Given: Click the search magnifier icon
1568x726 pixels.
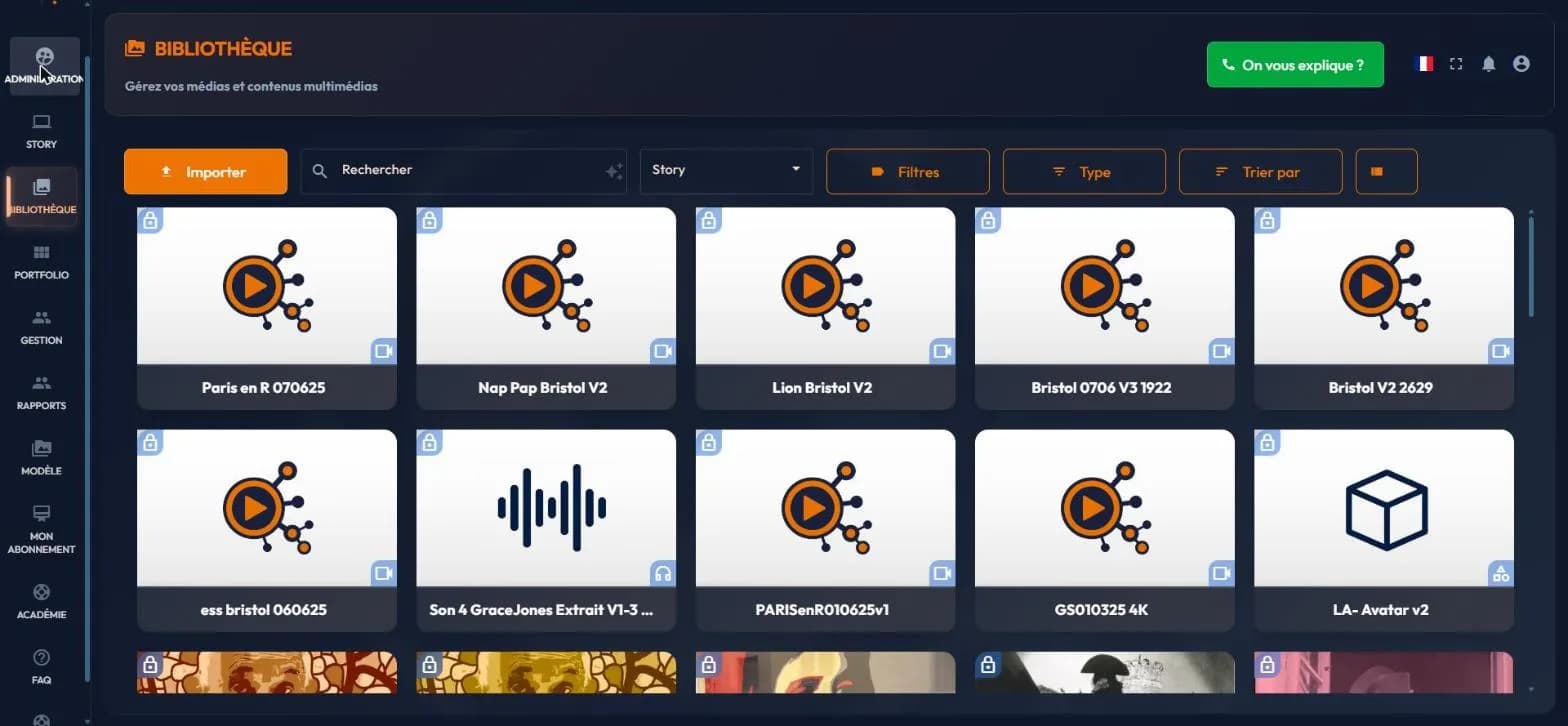Looking at the screenshot, I should tap(320, 171).
